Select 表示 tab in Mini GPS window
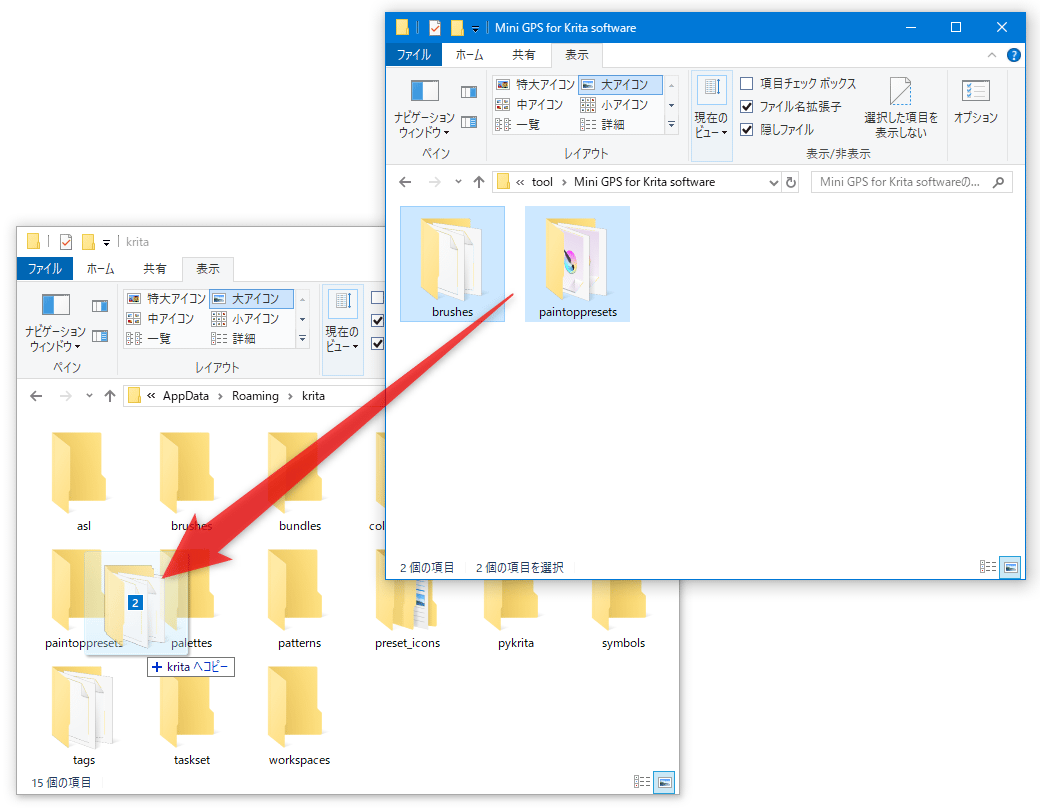This screenshot has height=810, width=1040. (576, 55)
